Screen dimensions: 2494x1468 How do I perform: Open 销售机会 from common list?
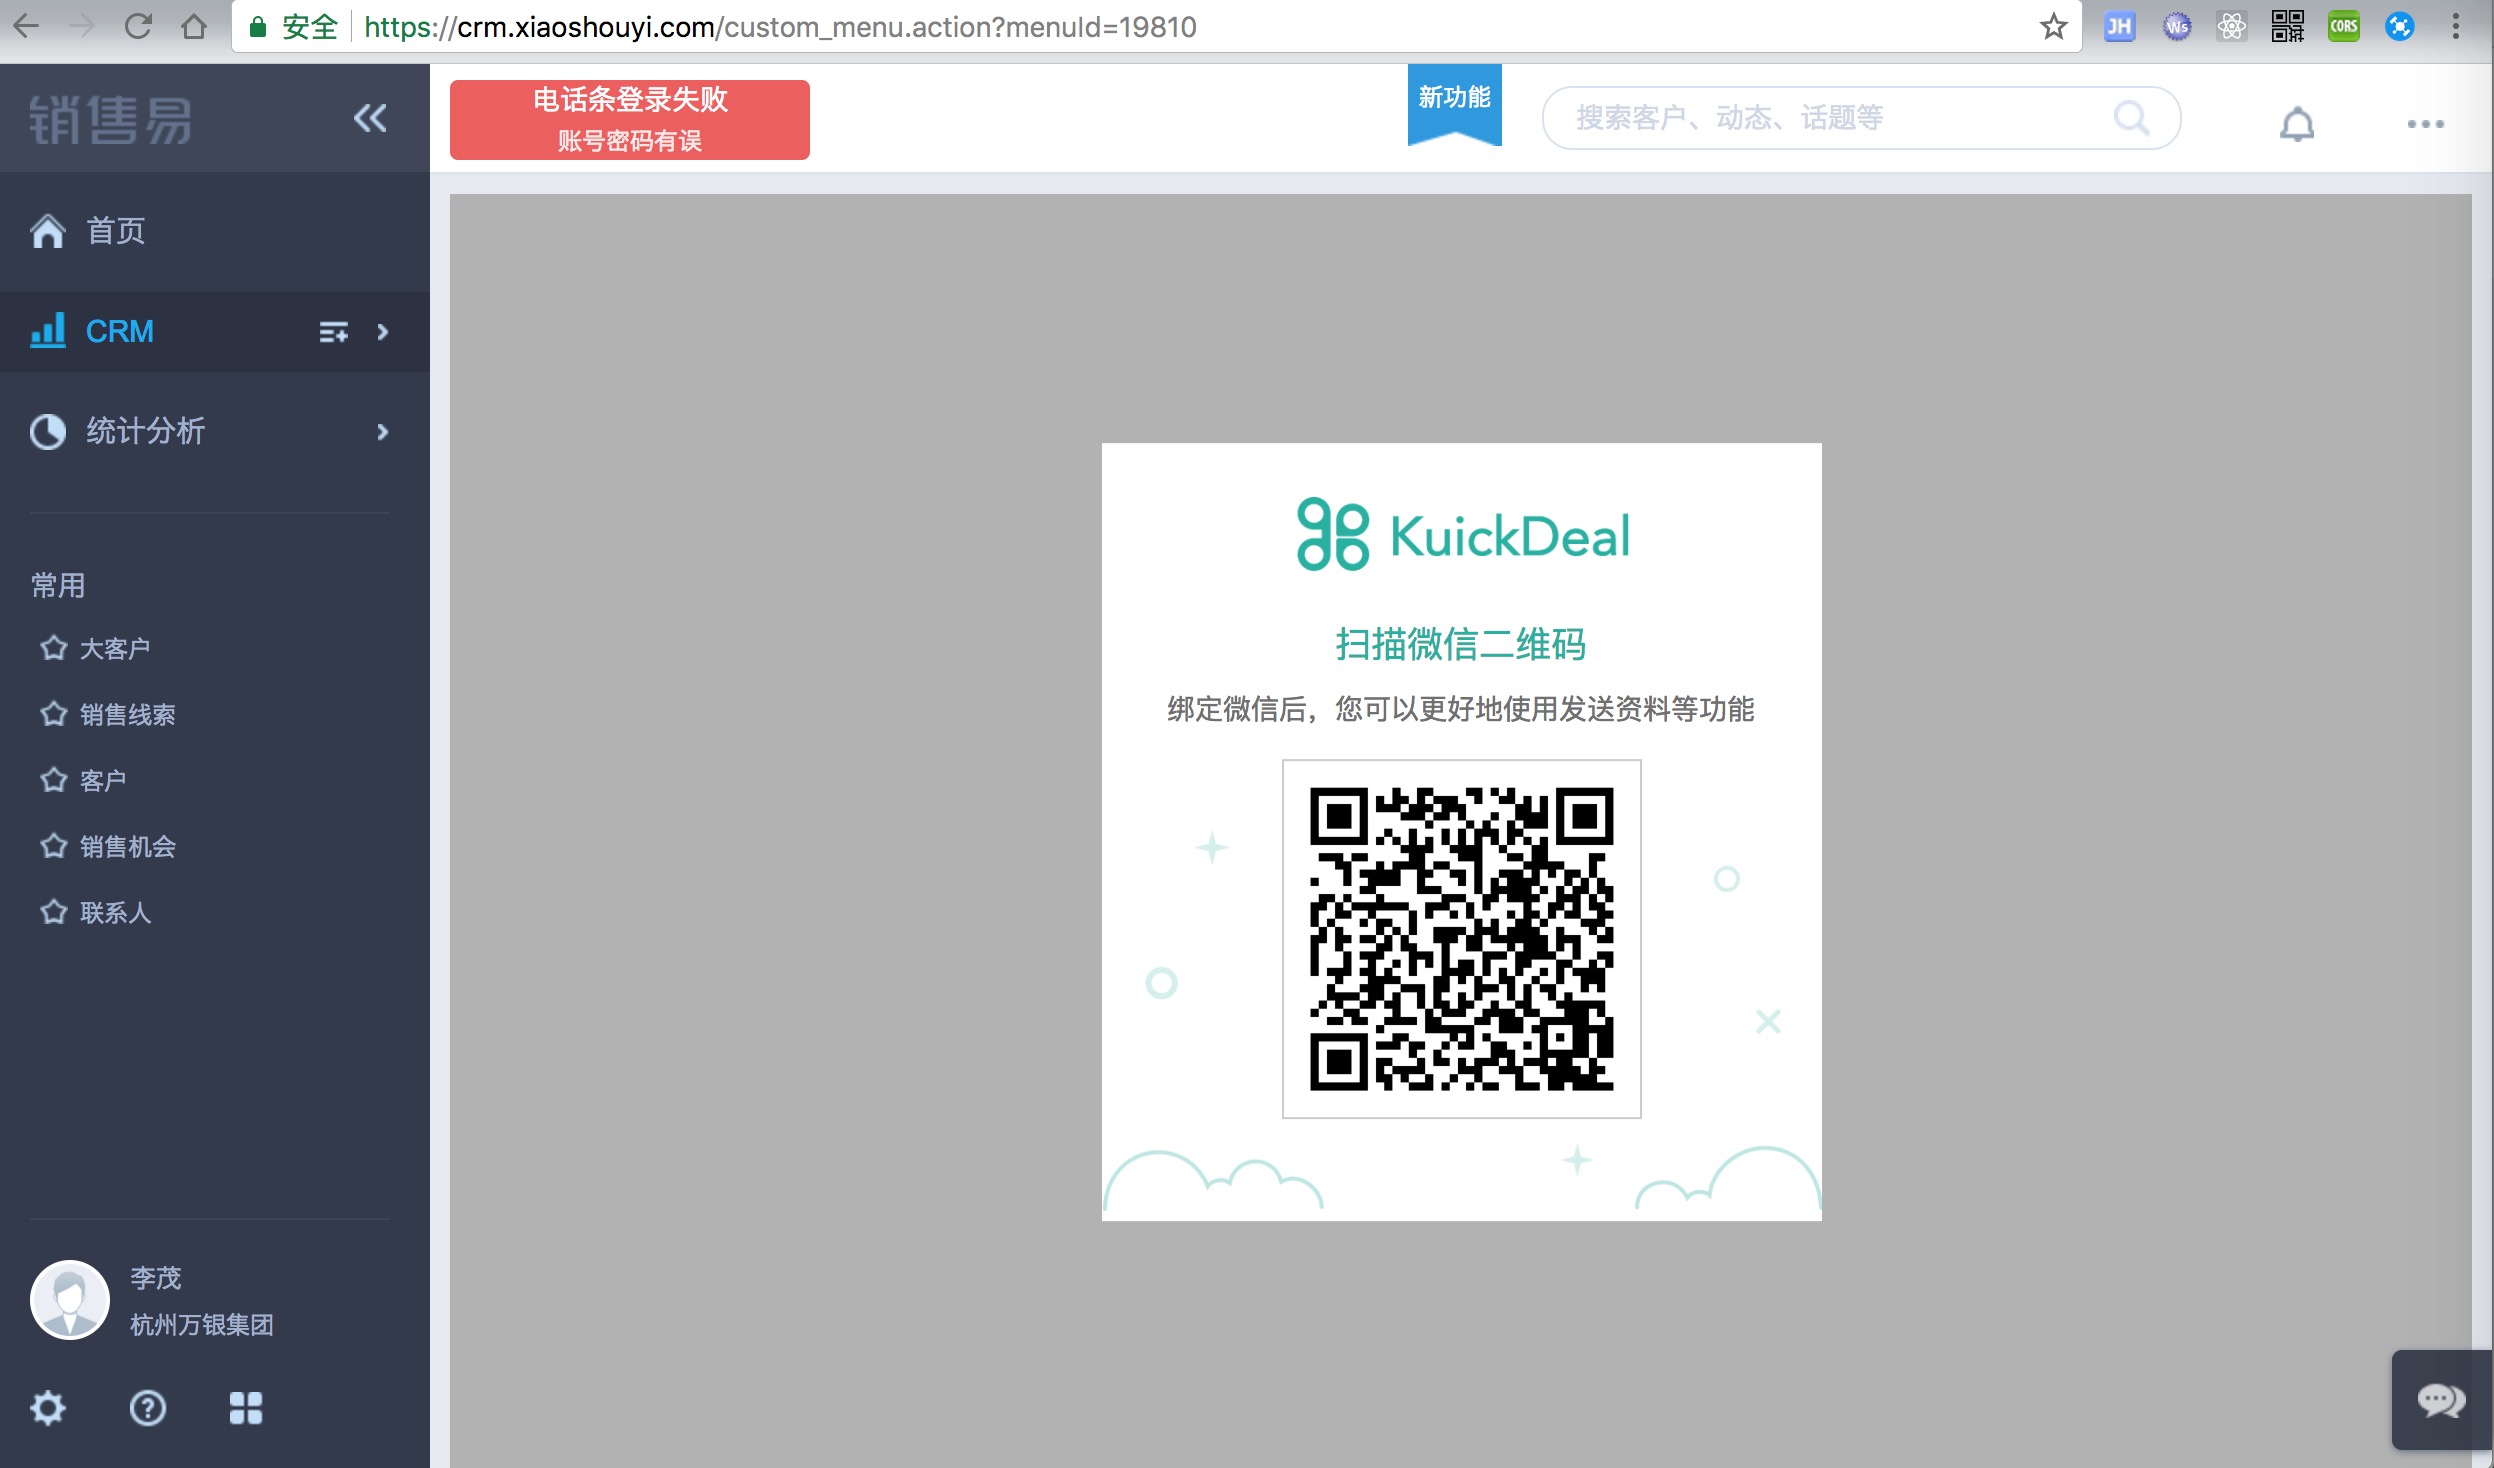(128, 846)
